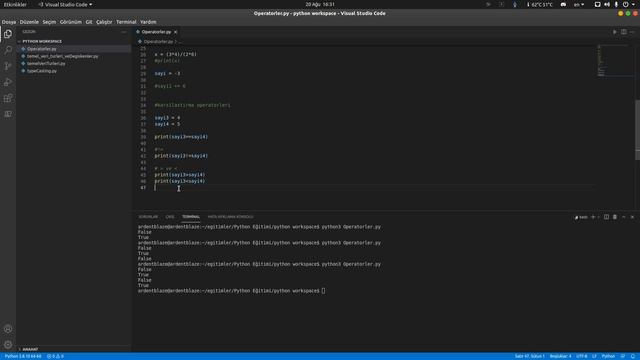This screenshot has width=640, height=360.
Task: Select the Operatorler.py editor tab
Action: 156,32
